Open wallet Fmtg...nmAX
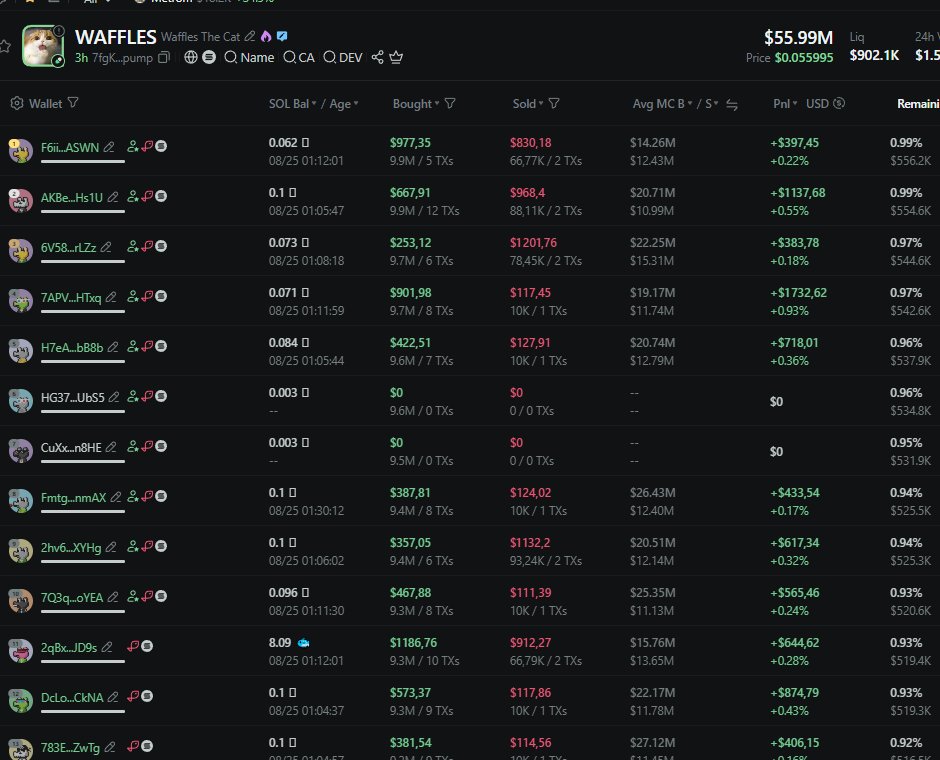 [x=73, y=497]
